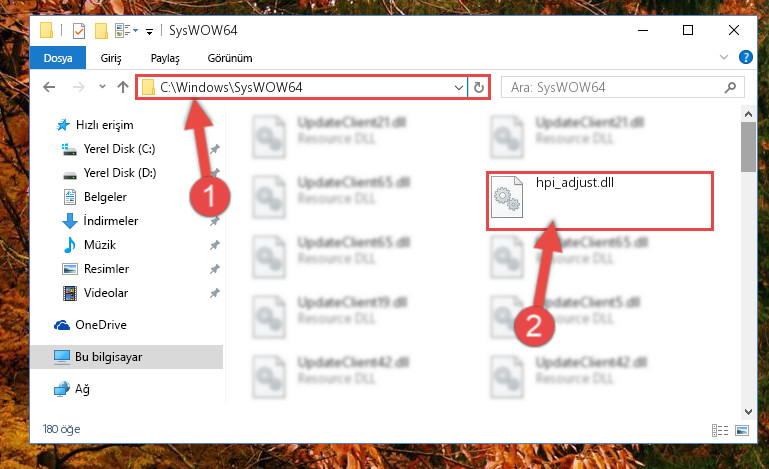The image size is (769, 469).
Task: Open İndirmeler in quick access
Action: point(110,221)
